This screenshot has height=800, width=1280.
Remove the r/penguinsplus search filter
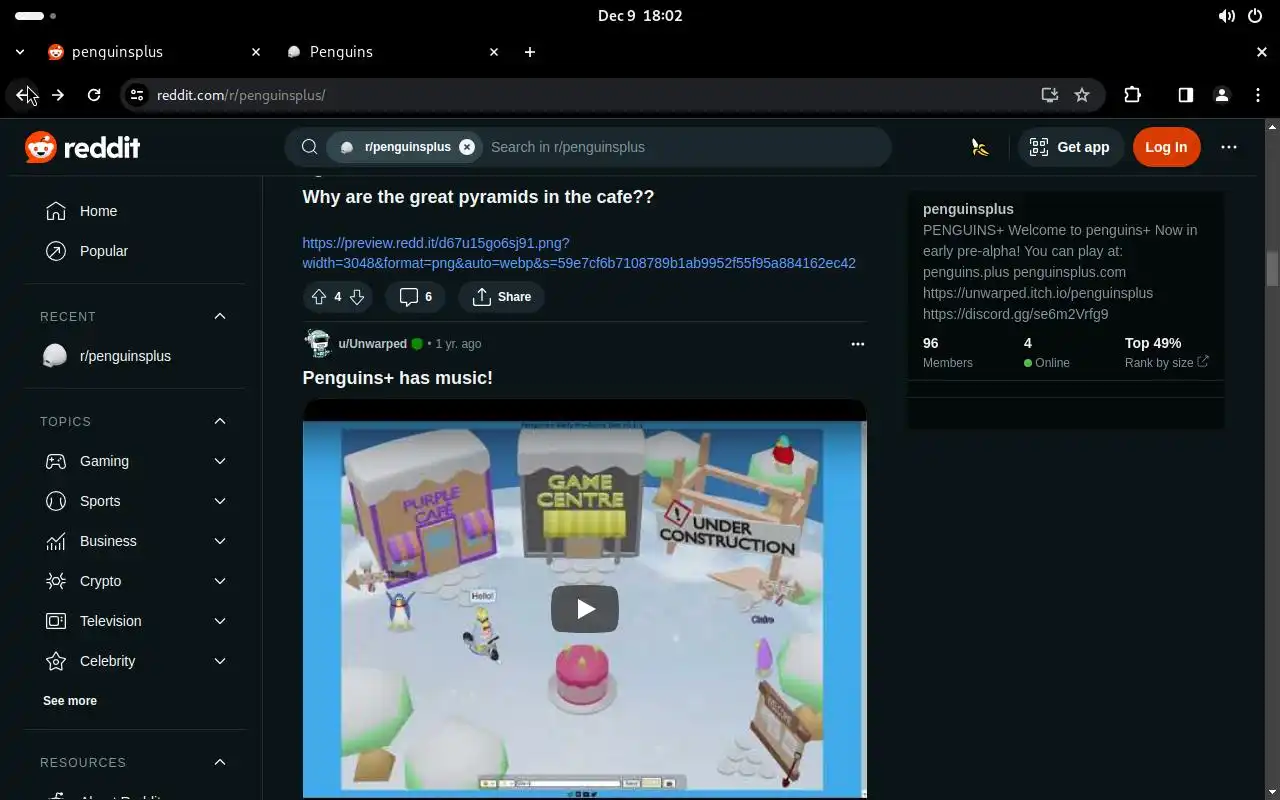click(467, 147)
